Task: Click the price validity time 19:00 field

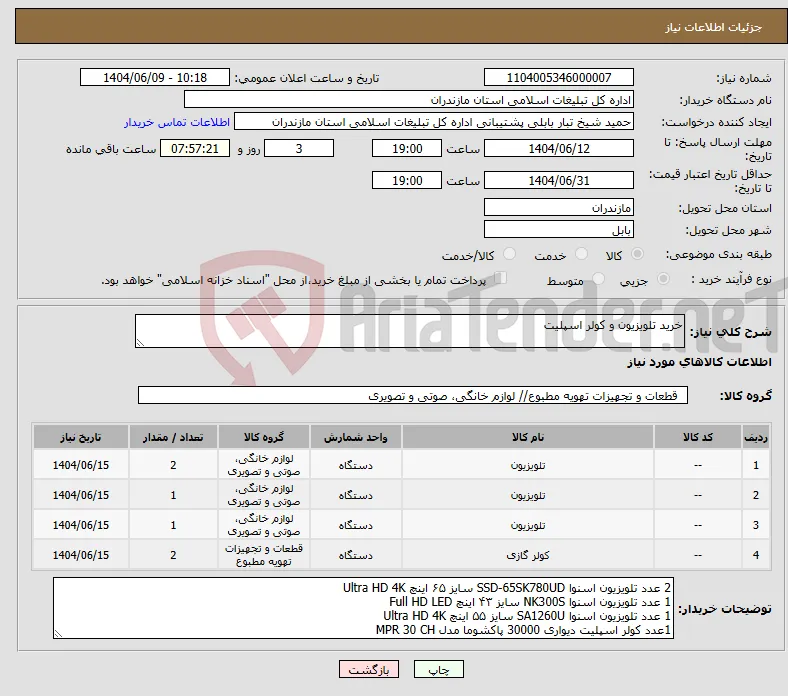Action: tap(407, 180)
